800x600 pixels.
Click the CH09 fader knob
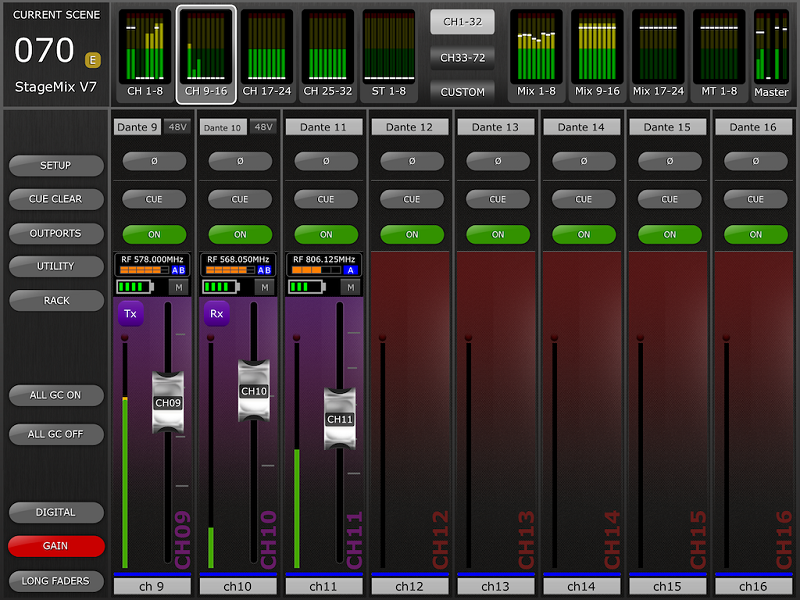[168, 403]
